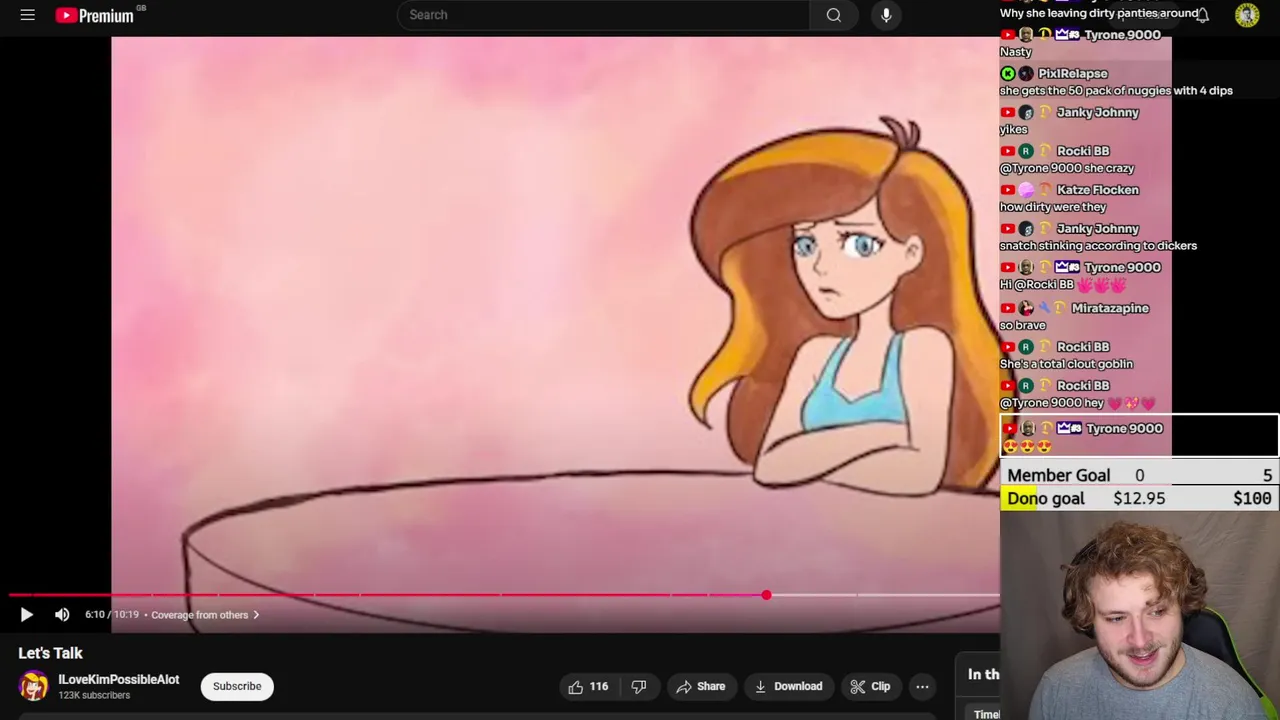Image resolution: width=1280 pixels, height=720 pixels.
Task: Click the Search input field
Action: click(603, 15)
